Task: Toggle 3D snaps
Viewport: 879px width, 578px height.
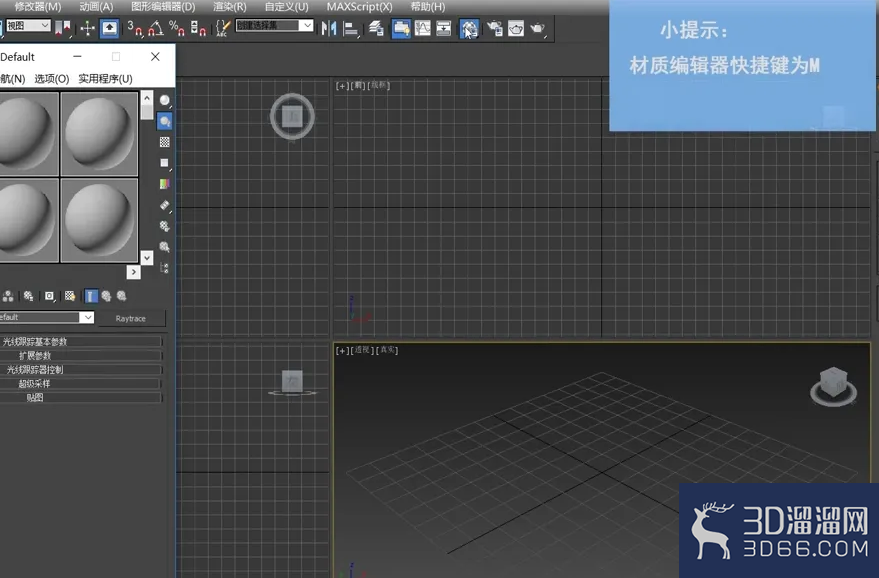Action: pos(135,28)
